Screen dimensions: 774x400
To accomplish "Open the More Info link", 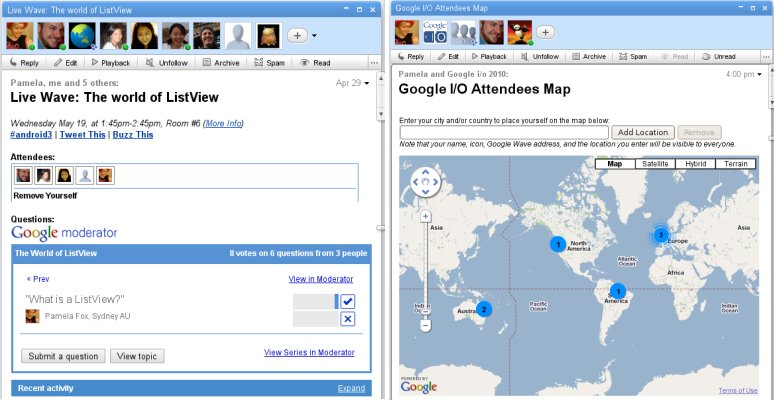I will pos(224,123).
